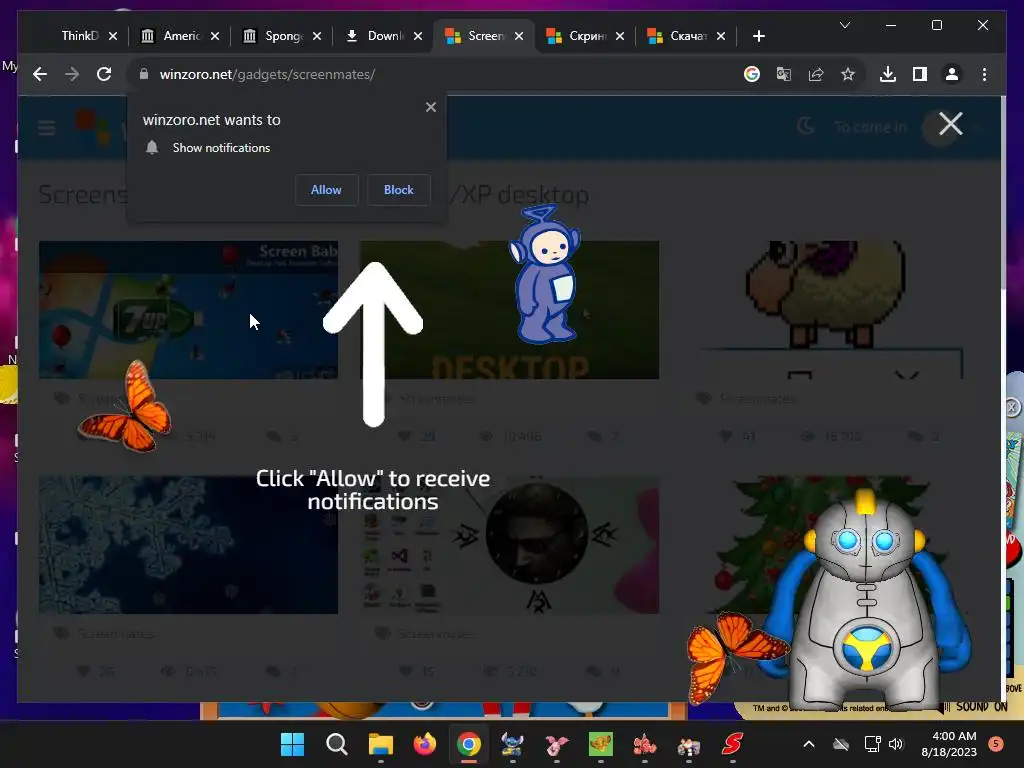Go back to the previous page
This screenshot has height=768, width=1024.
click(40, 74)
